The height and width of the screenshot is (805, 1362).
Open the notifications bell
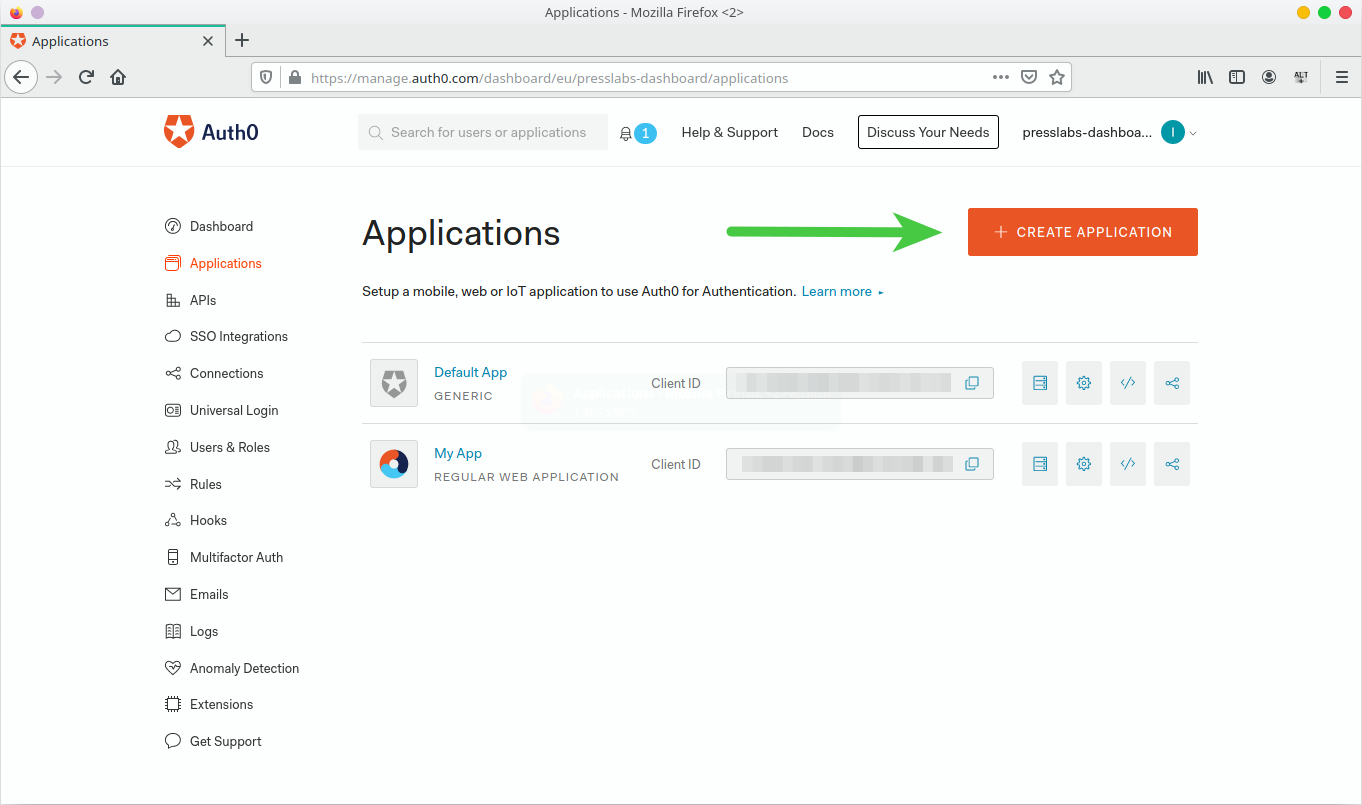(626, 133)
